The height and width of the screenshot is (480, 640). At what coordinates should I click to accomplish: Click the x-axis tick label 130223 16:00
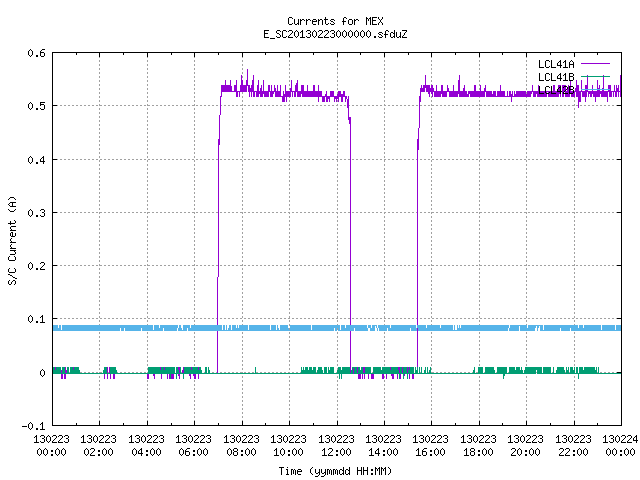coord(430,446)
